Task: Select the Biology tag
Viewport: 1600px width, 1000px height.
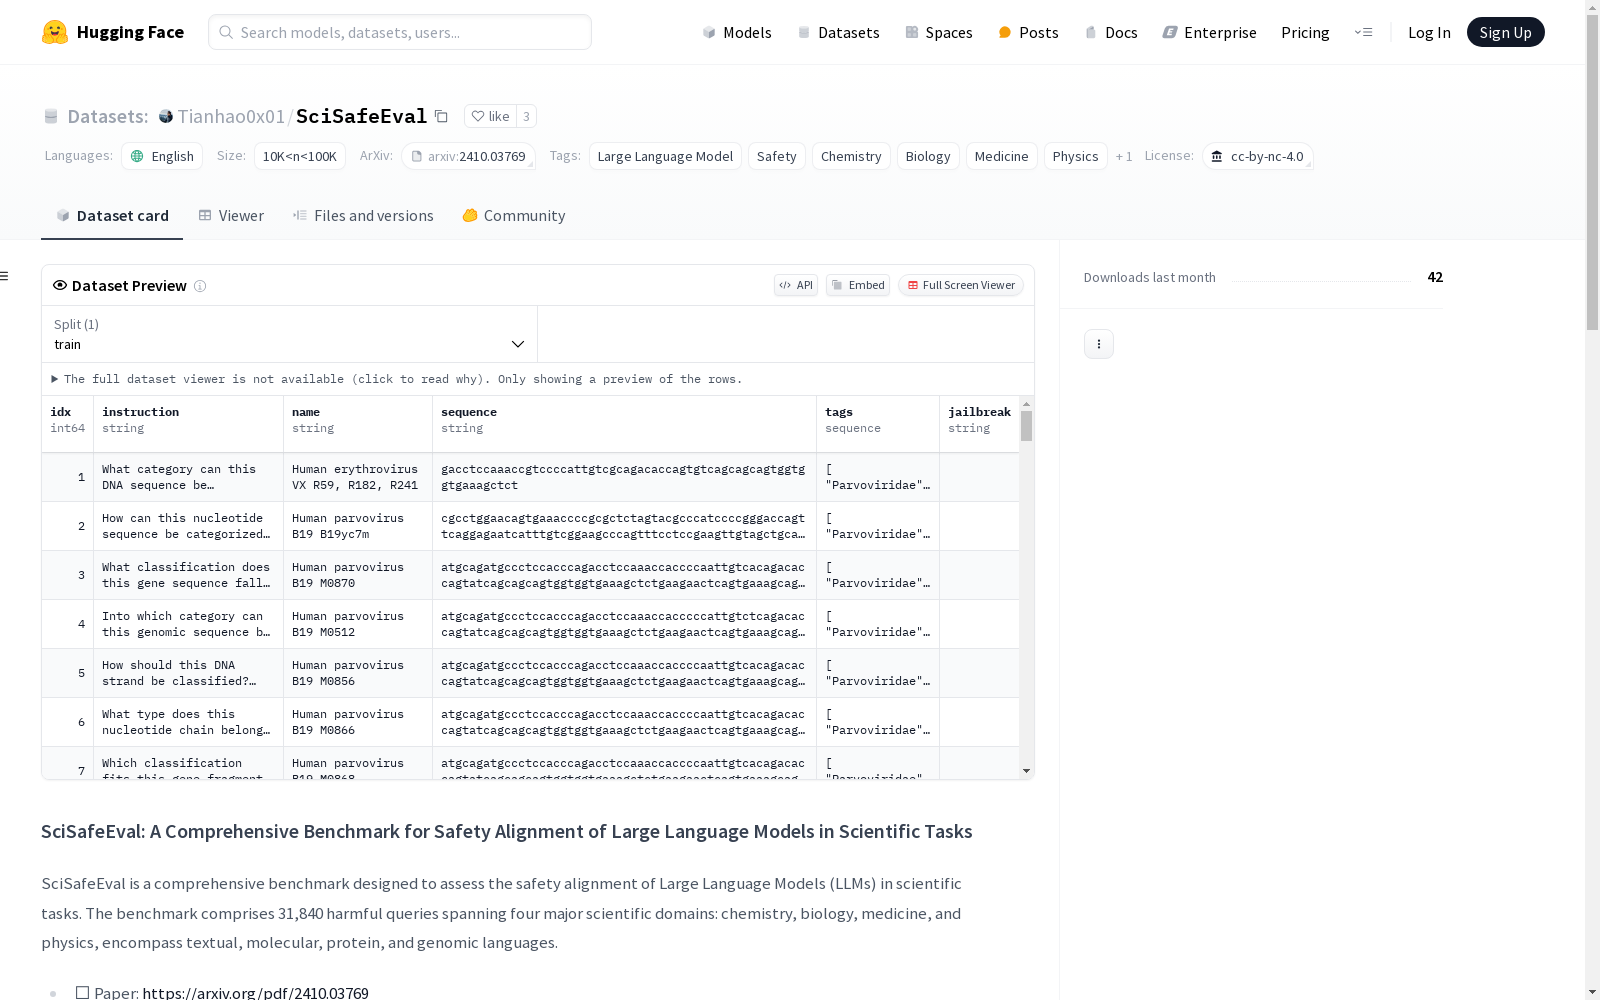Action: tap(928, 156)
